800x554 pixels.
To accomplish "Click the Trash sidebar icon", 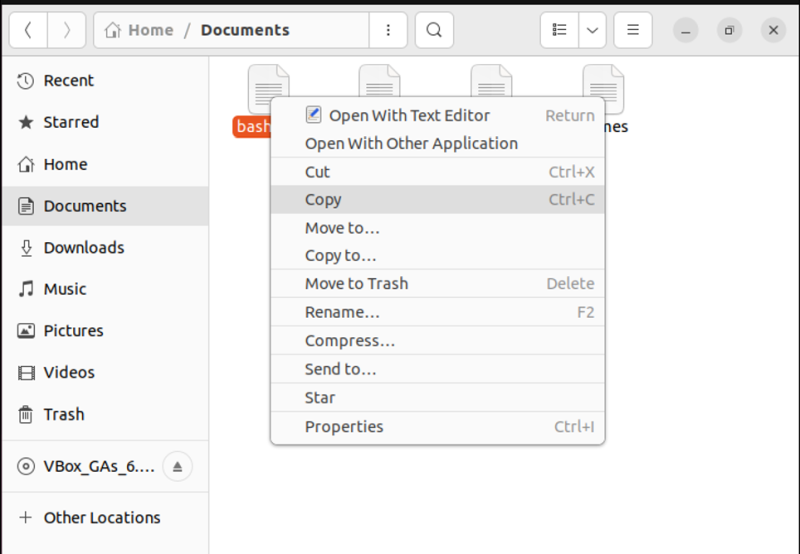I will (27, 414).
